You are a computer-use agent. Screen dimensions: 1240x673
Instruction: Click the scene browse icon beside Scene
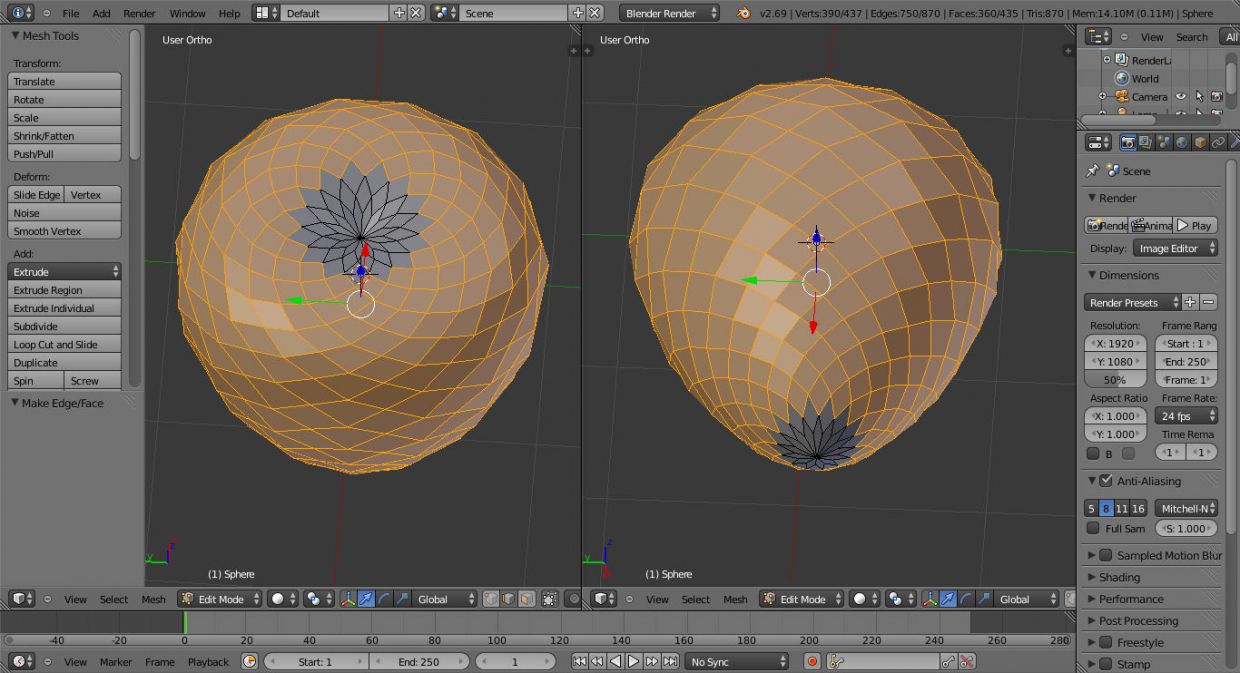445,13
